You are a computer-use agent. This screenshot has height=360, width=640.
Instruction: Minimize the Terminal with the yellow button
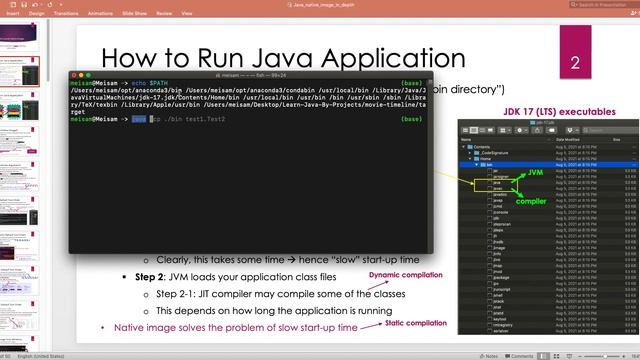tap(81, 76)
